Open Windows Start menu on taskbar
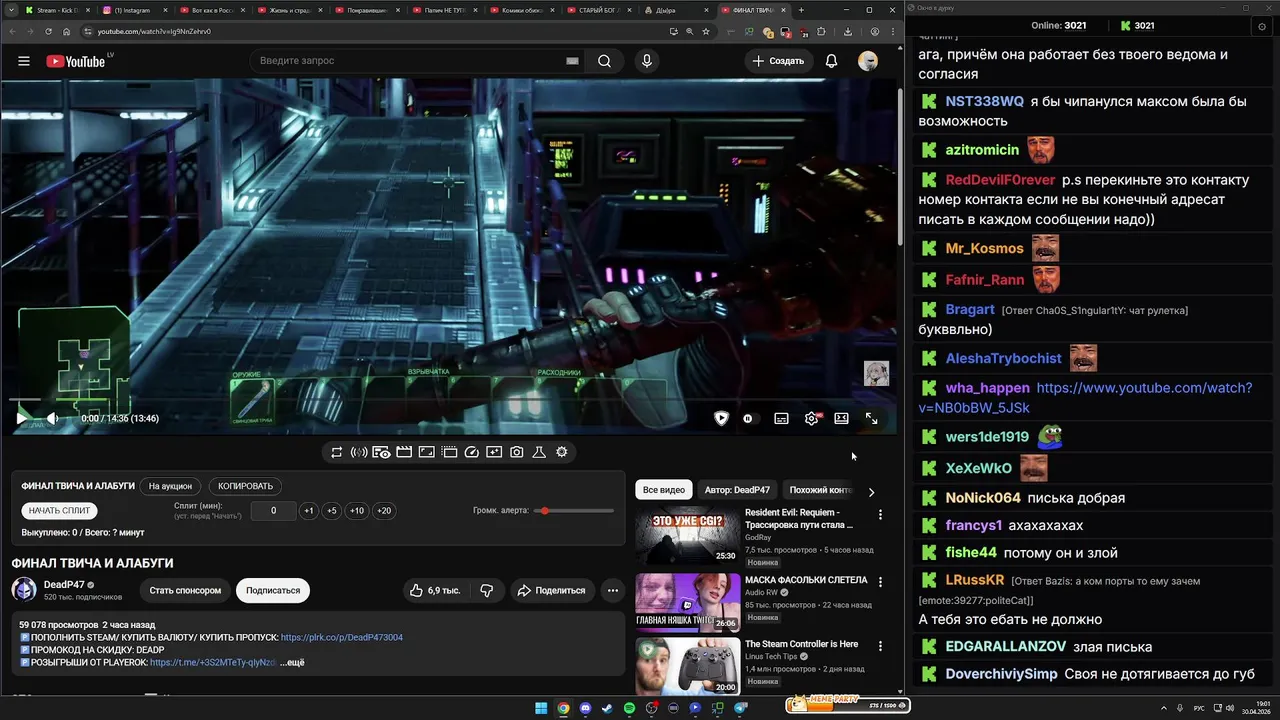Screen dimensions: 1280x720 [541, 708]
